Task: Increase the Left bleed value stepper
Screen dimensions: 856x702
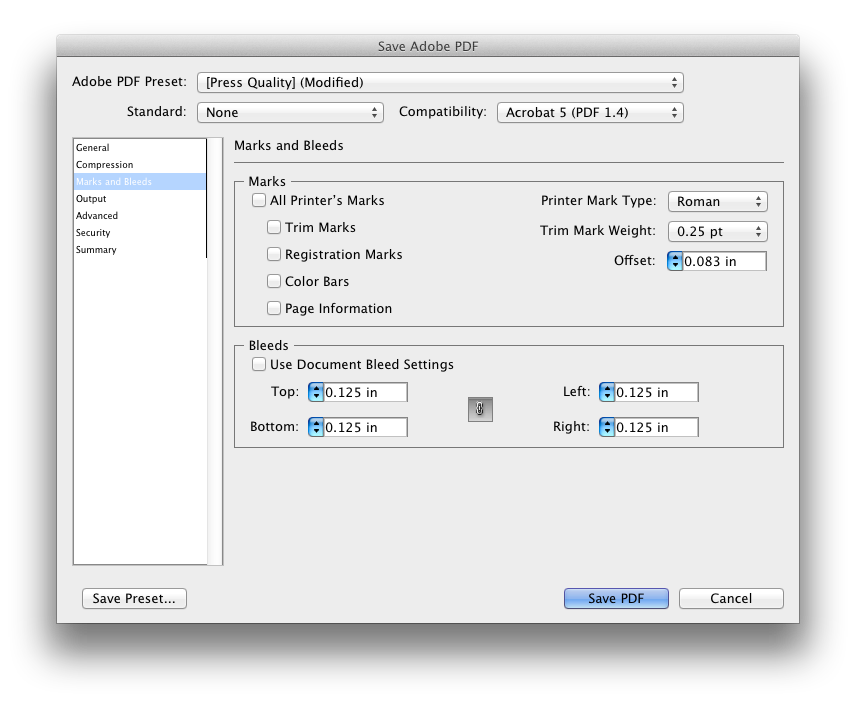Action: point(605,388)
